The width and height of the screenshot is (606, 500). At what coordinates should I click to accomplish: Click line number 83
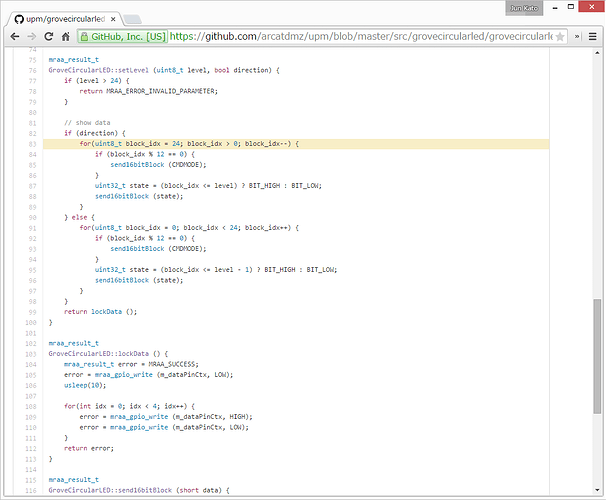click(x=32, y=144)
